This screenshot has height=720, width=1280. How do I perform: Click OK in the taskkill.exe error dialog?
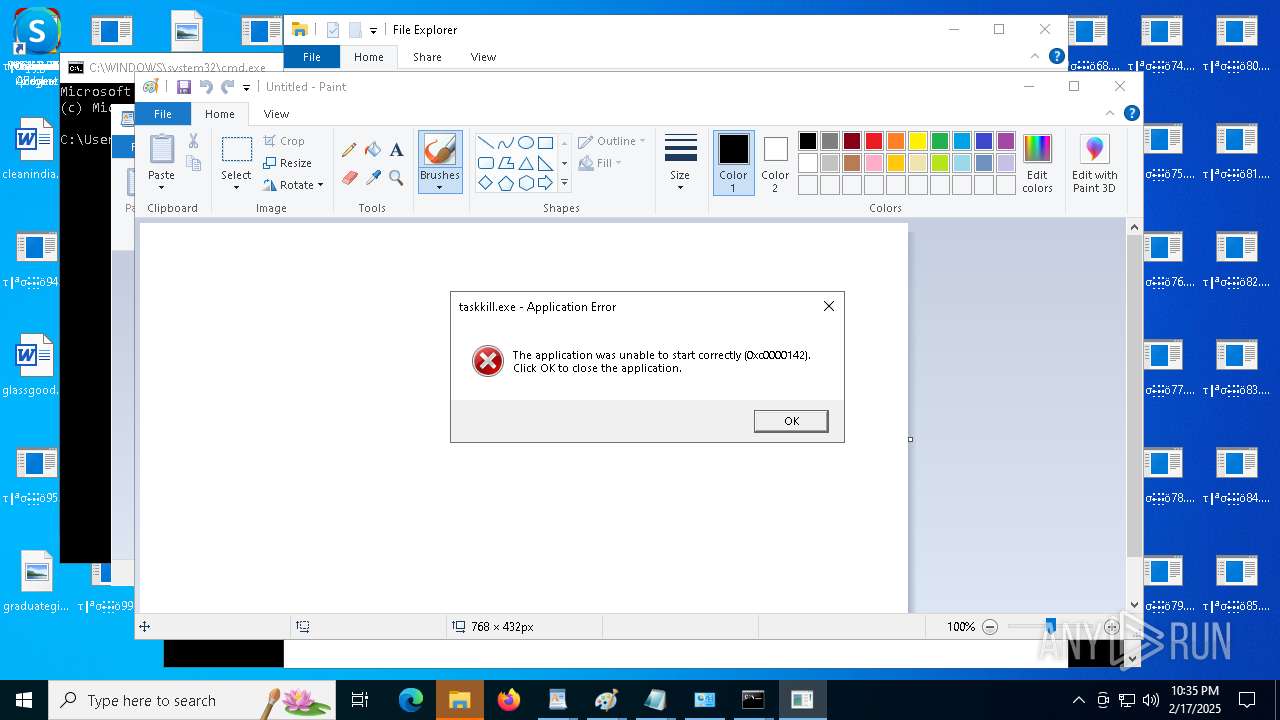point(791,421)
